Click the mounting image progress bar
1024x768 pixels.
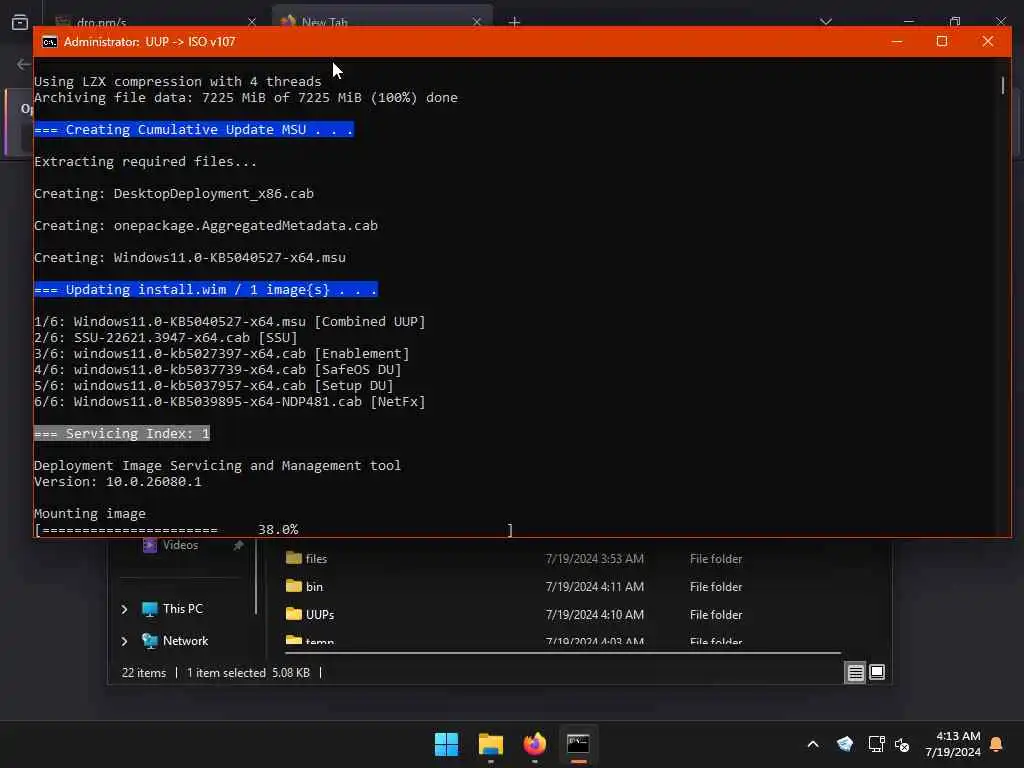coord(274,530)
